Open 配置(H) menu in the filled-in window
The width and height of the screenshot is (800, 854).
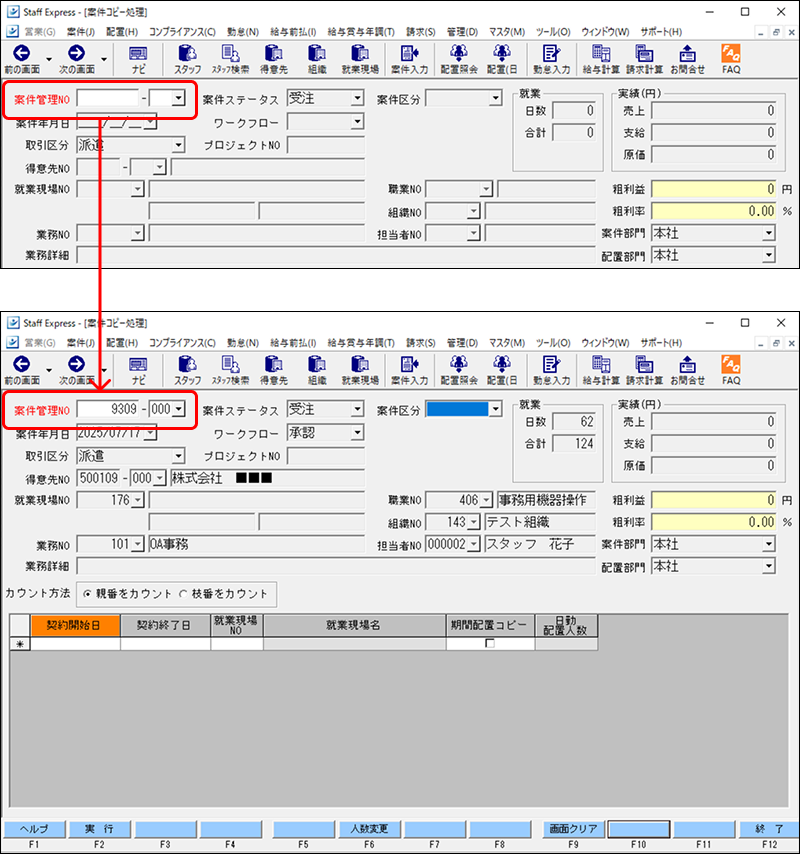click(122, 343)
